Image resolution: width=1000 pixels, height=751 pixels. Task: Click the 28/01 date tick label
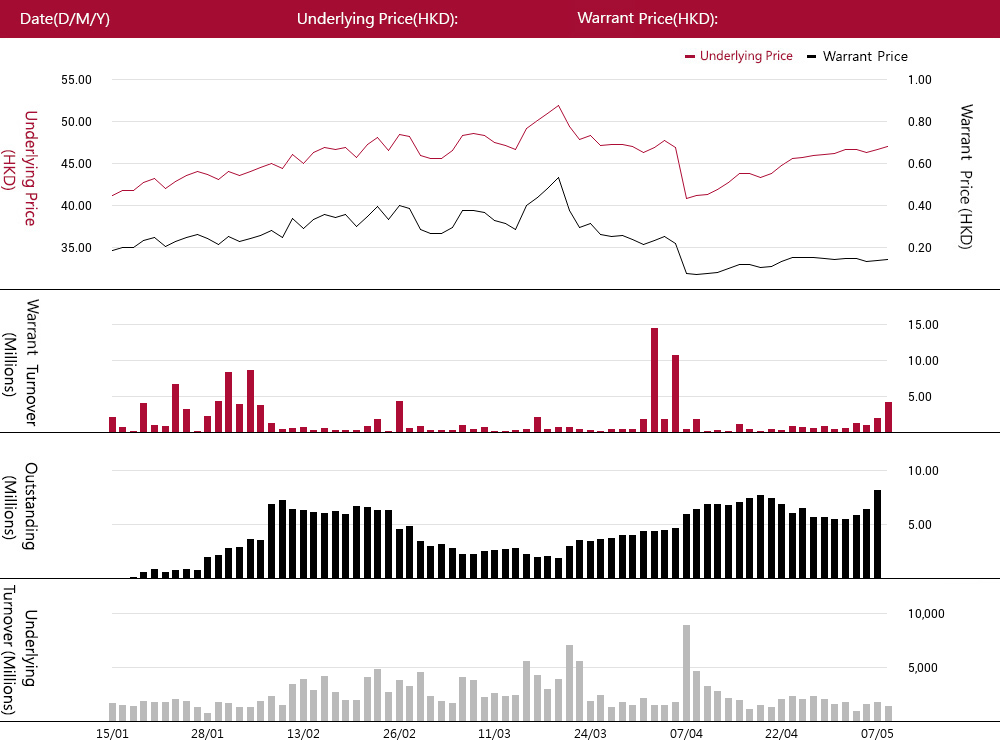point(207,734)
